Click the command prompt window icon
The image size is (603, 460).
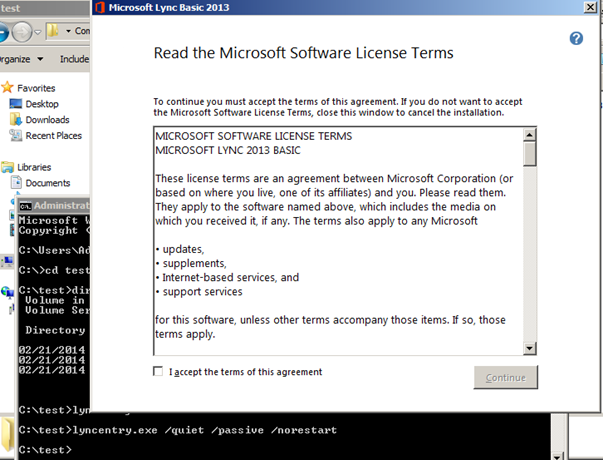25,206
